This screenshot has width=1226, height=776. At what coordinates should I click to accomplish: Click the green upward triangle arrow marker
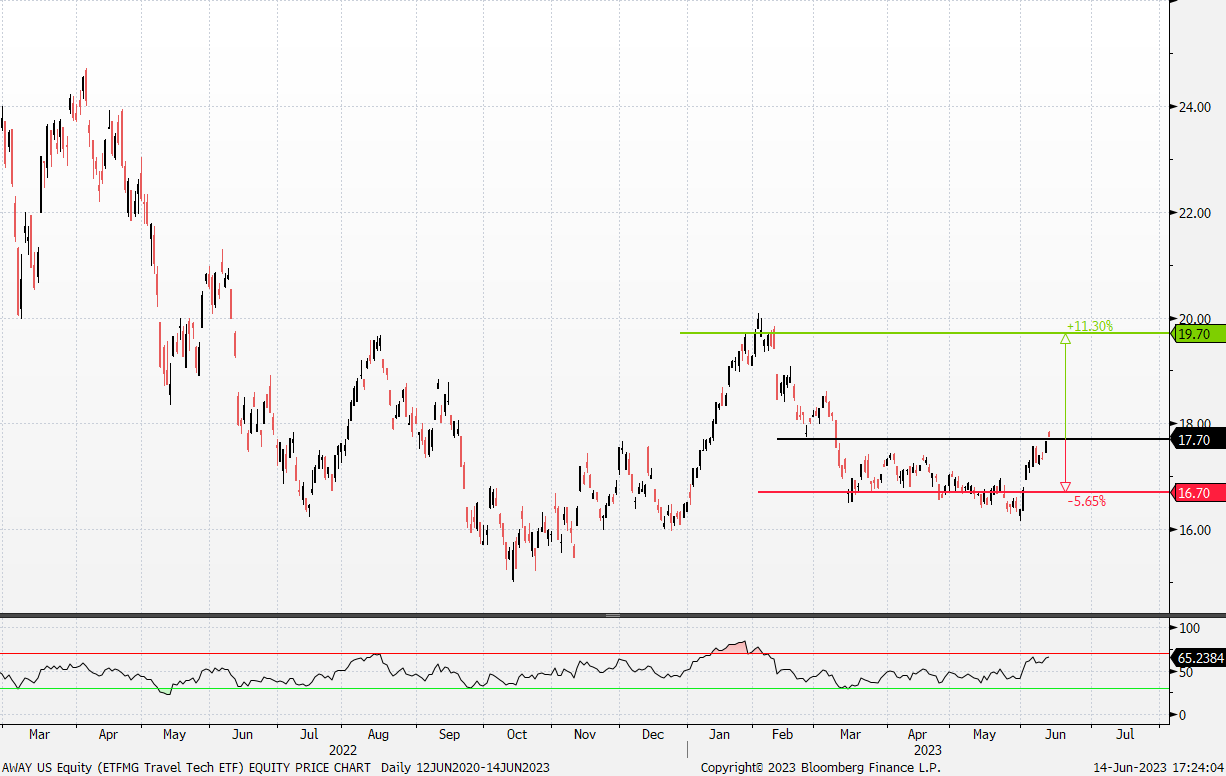point(1066,339)
